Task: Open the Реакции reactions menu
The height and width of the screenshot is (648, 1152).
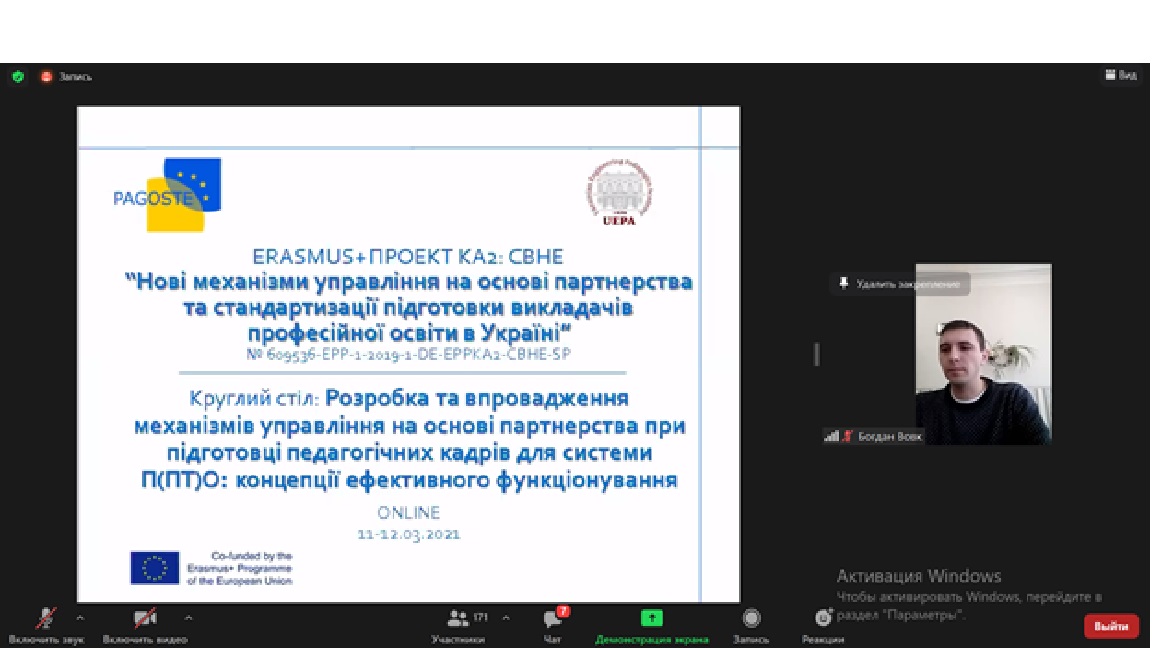Action: click(823, 619)
